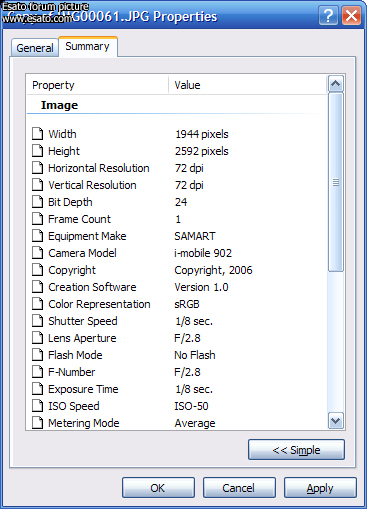Select the Lens Aperture value F/2.8
Viewport: 367px width, 509px height.
pyautogui.click(x=187, y=338)
